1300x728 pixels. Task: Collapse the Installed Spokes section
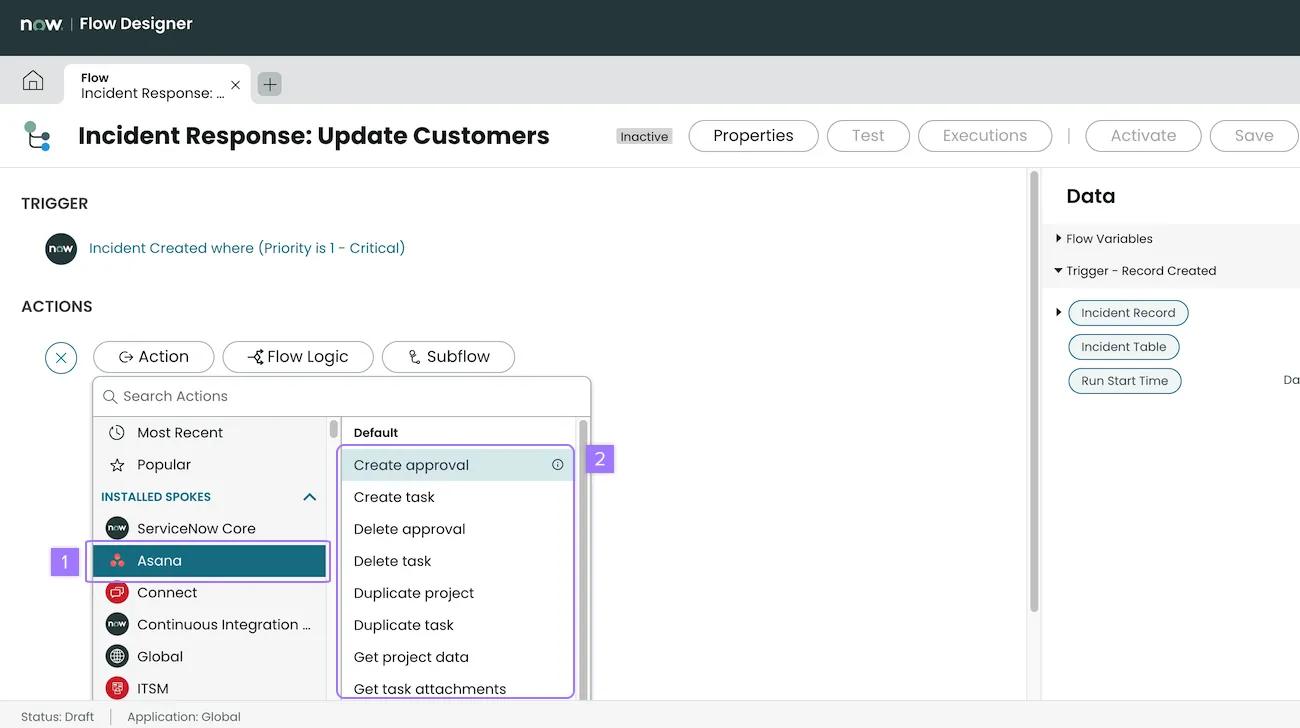(309, 496)
